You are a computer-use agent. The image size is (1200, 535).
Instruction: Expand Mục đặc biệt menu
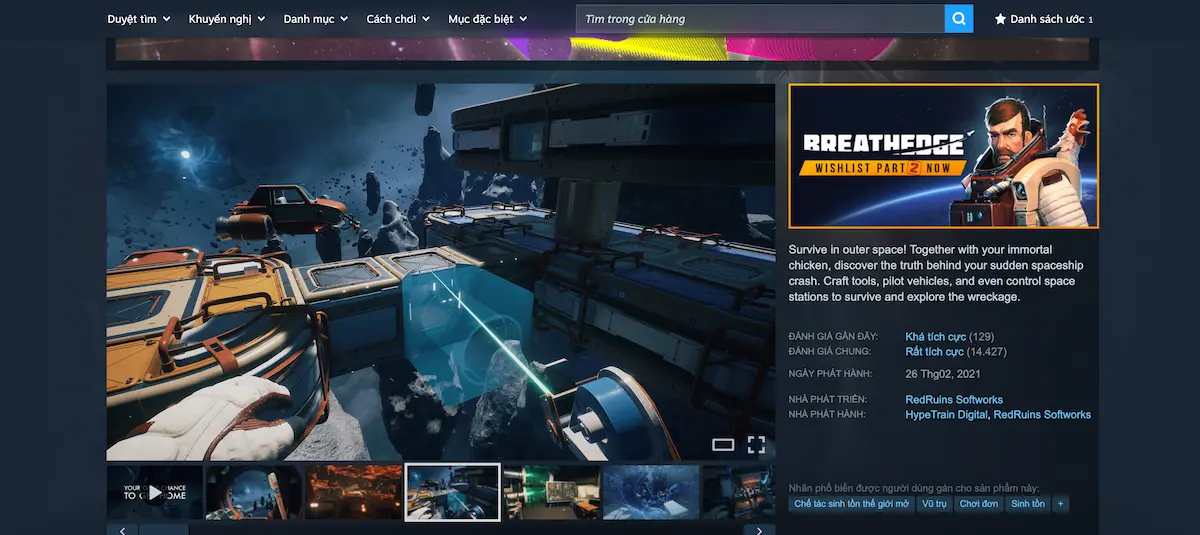(488, 19)
